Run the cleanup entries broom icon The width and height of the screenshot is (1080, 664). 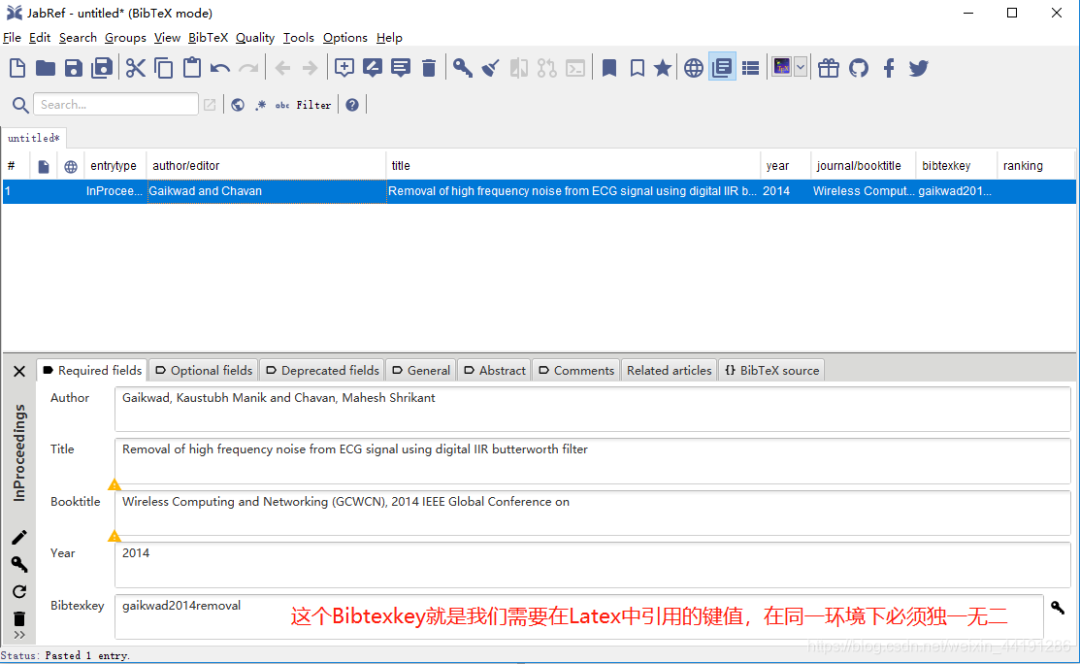490,68
